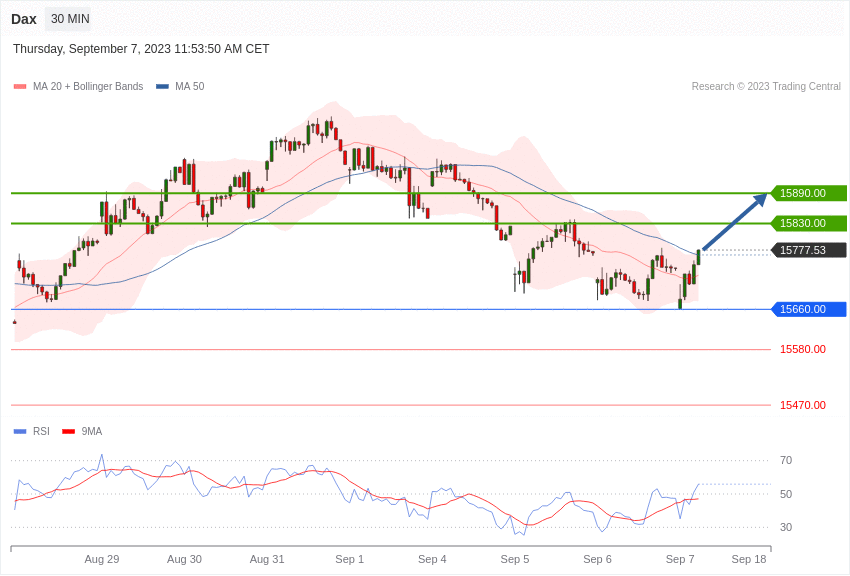Click the red 9MA legend swatch
Image resolution: width=850 pixels, height=576 pixels.
(x=68, y=432)
